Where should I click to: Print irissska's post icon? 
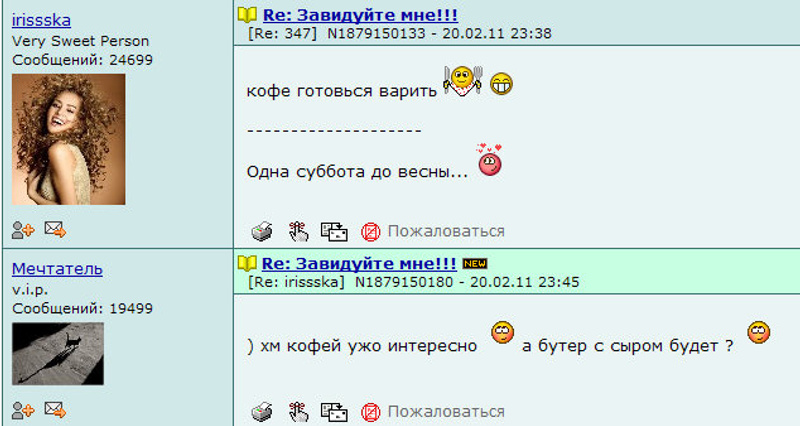pyautogui.click(x=262, y=232)
